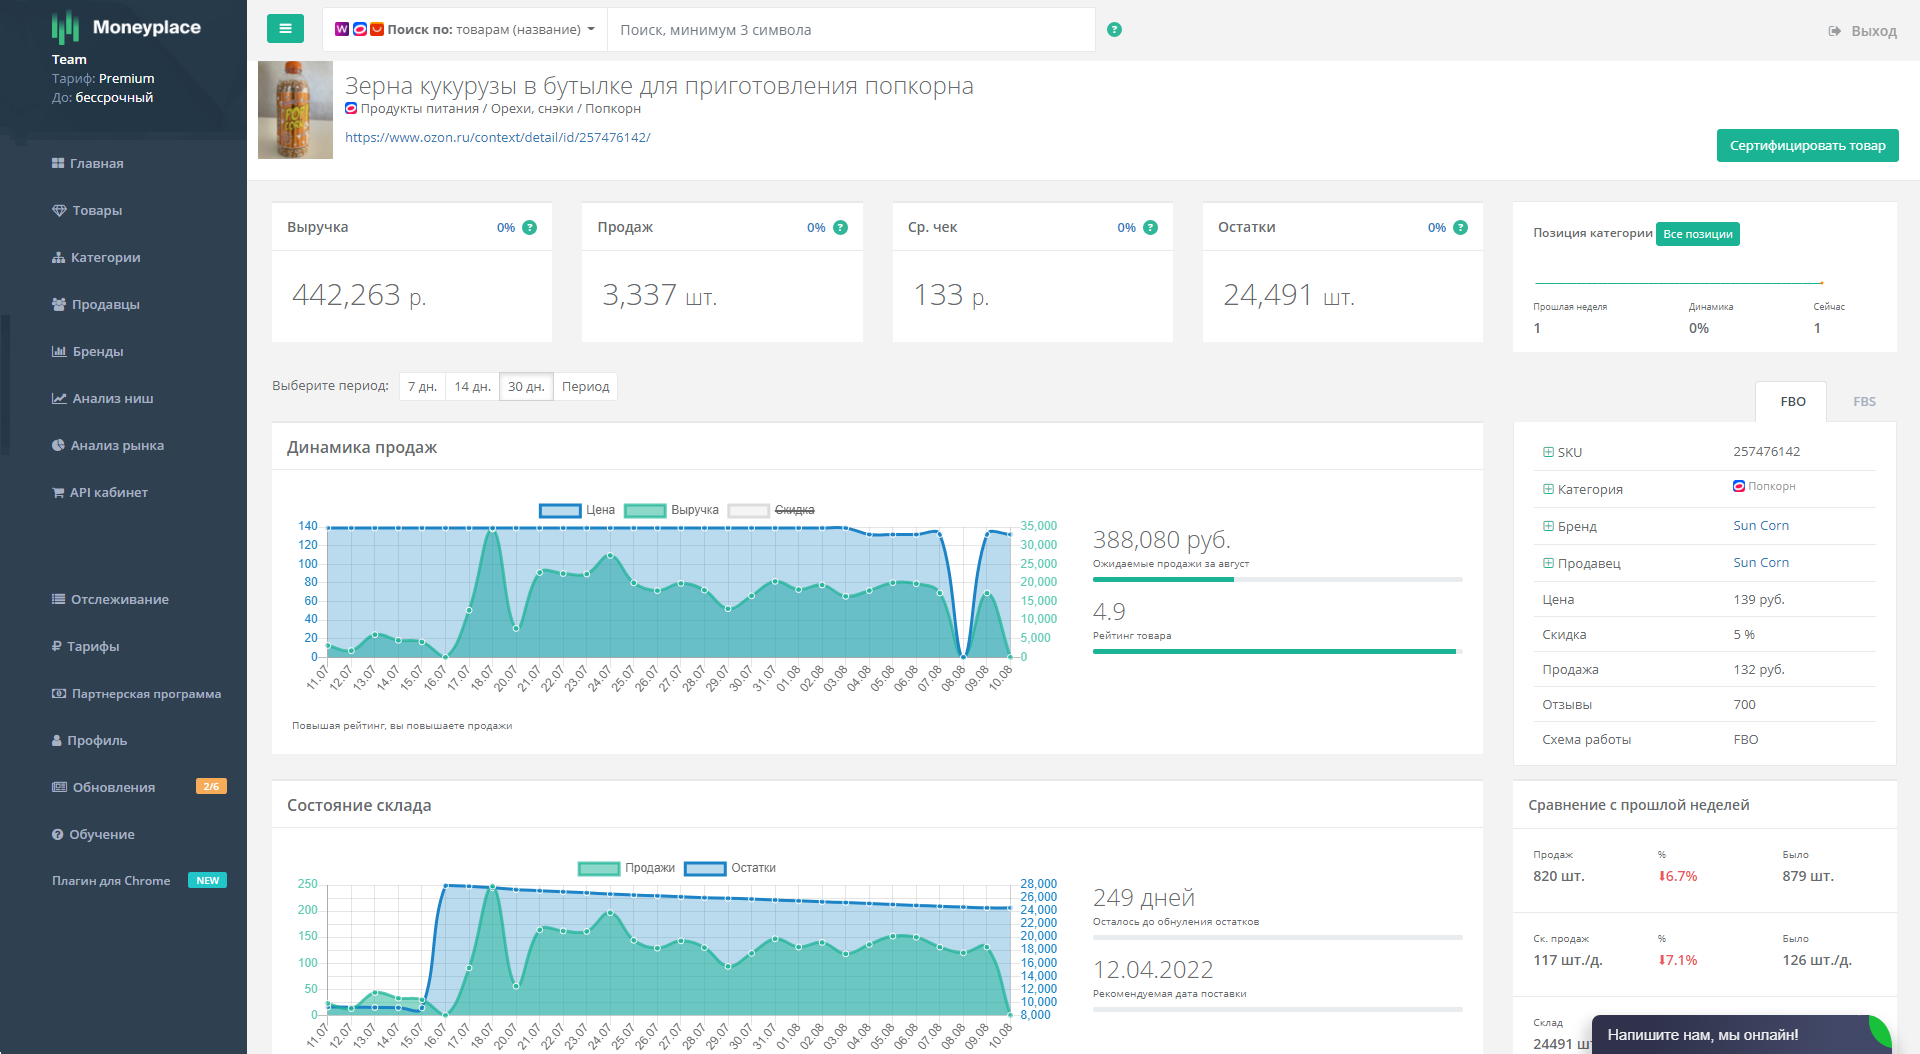This screenshot has height=1054, width=1920.
Task: Click the Выход logout icon
Action: point(1835,31)
